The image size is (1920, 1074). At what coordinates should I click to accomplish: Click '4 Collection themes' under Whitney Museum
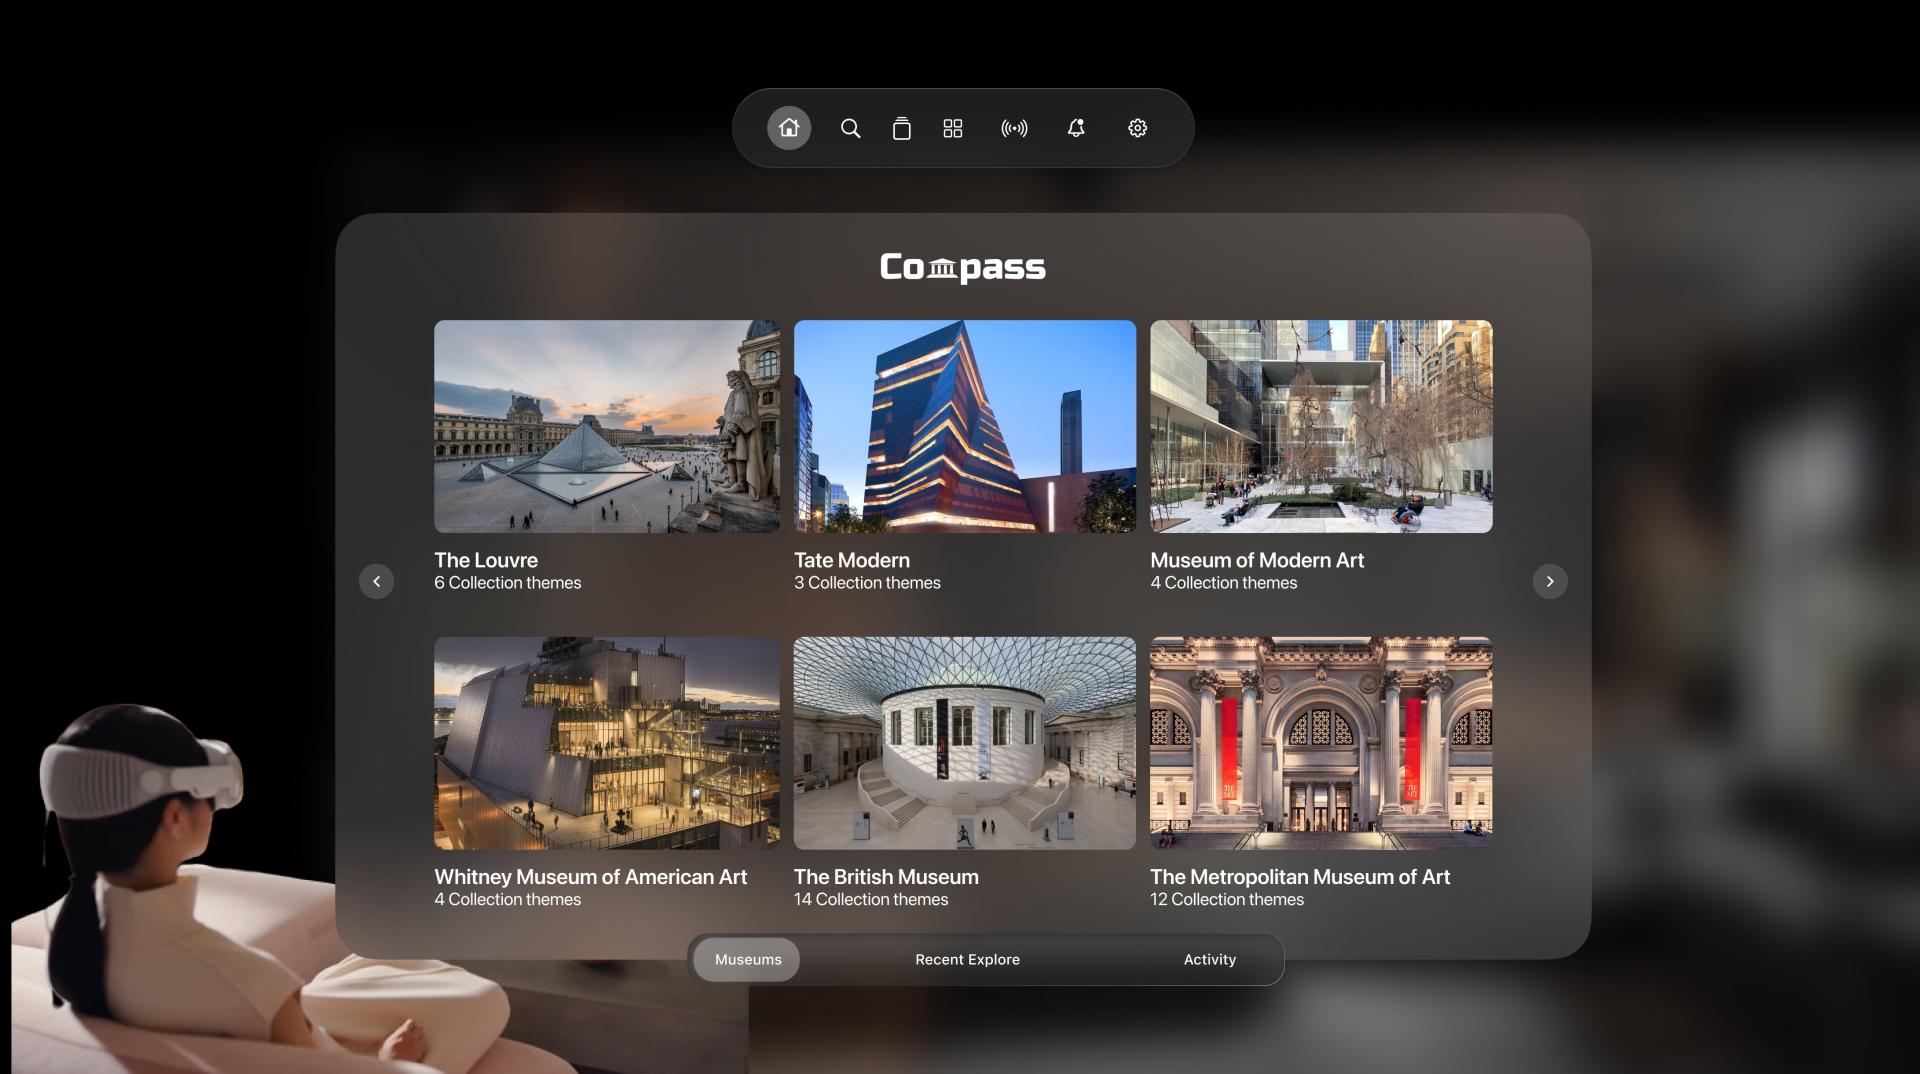coord(507,900)
